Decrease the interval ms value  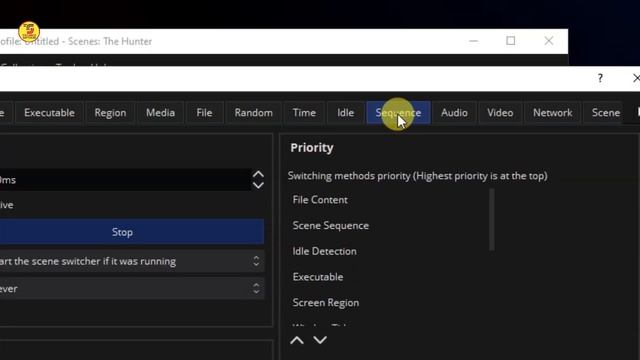pyautogui.click(x=258, y=185)
